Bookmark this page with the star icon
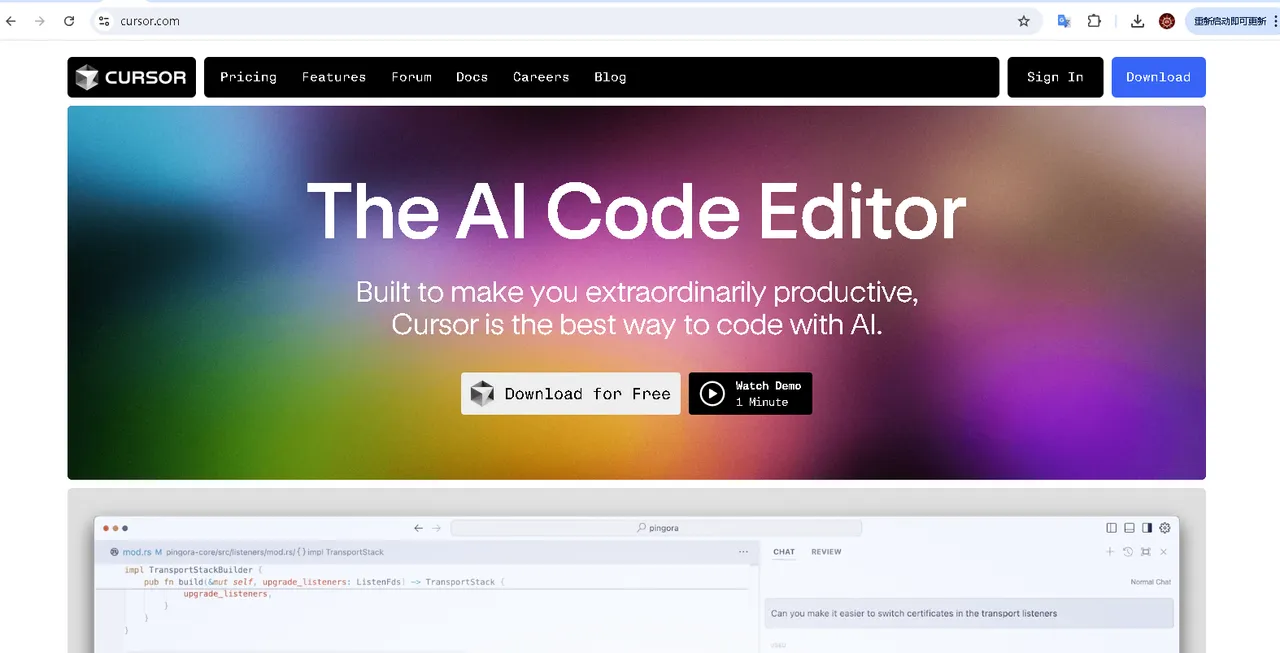1280x653 pixels. 1024,21
